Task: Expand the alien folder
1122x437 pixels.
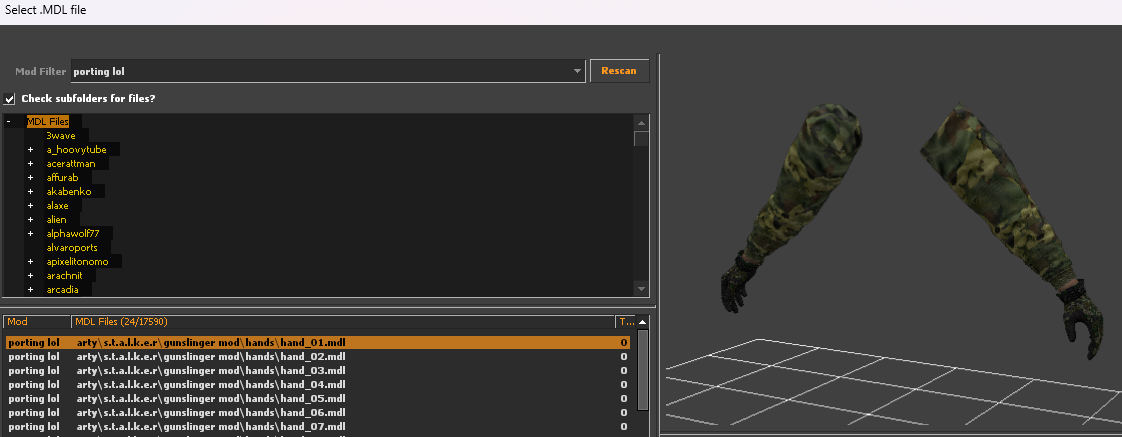Action: tap(31, 220)
